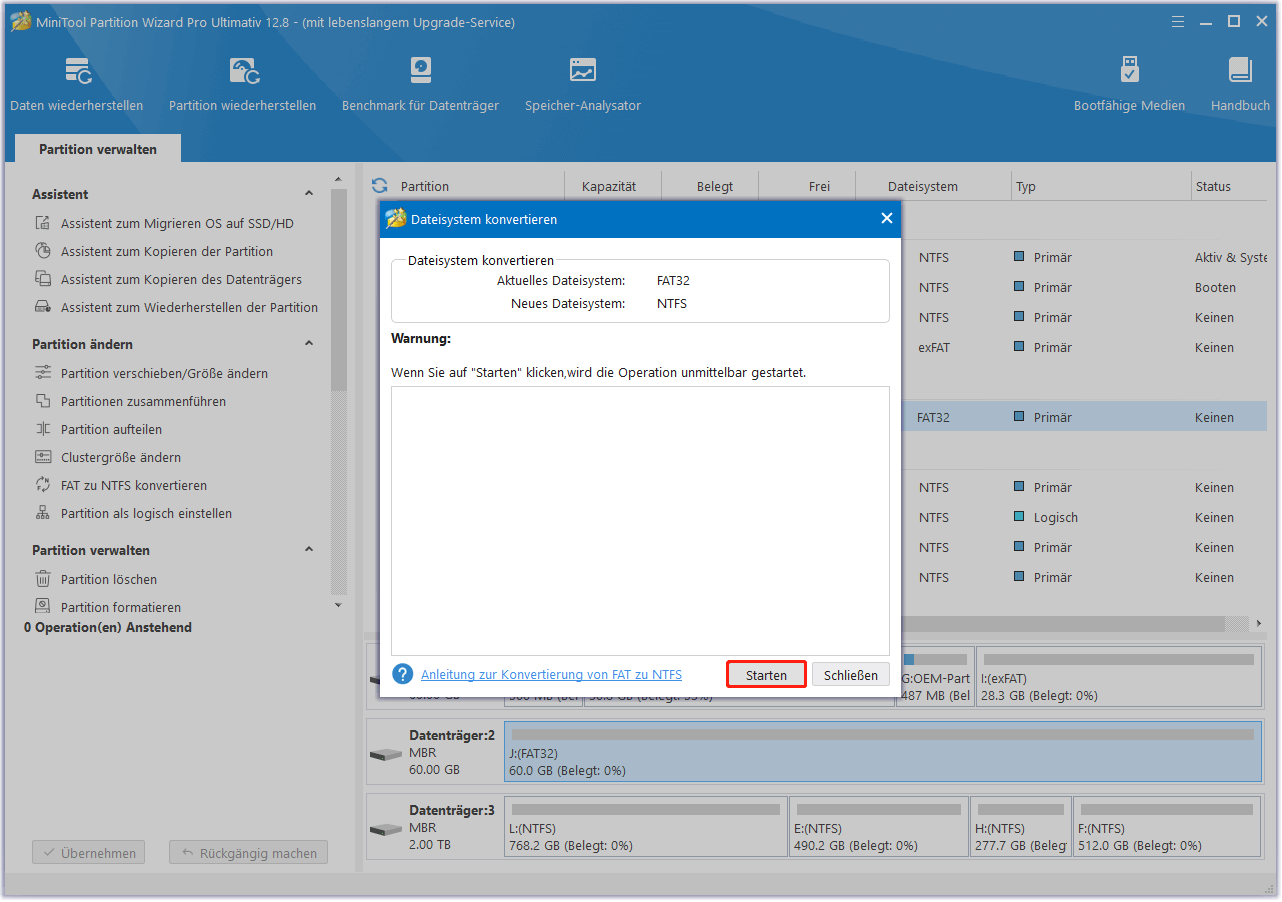Click the warning text area in dialog

coord(640,521)
